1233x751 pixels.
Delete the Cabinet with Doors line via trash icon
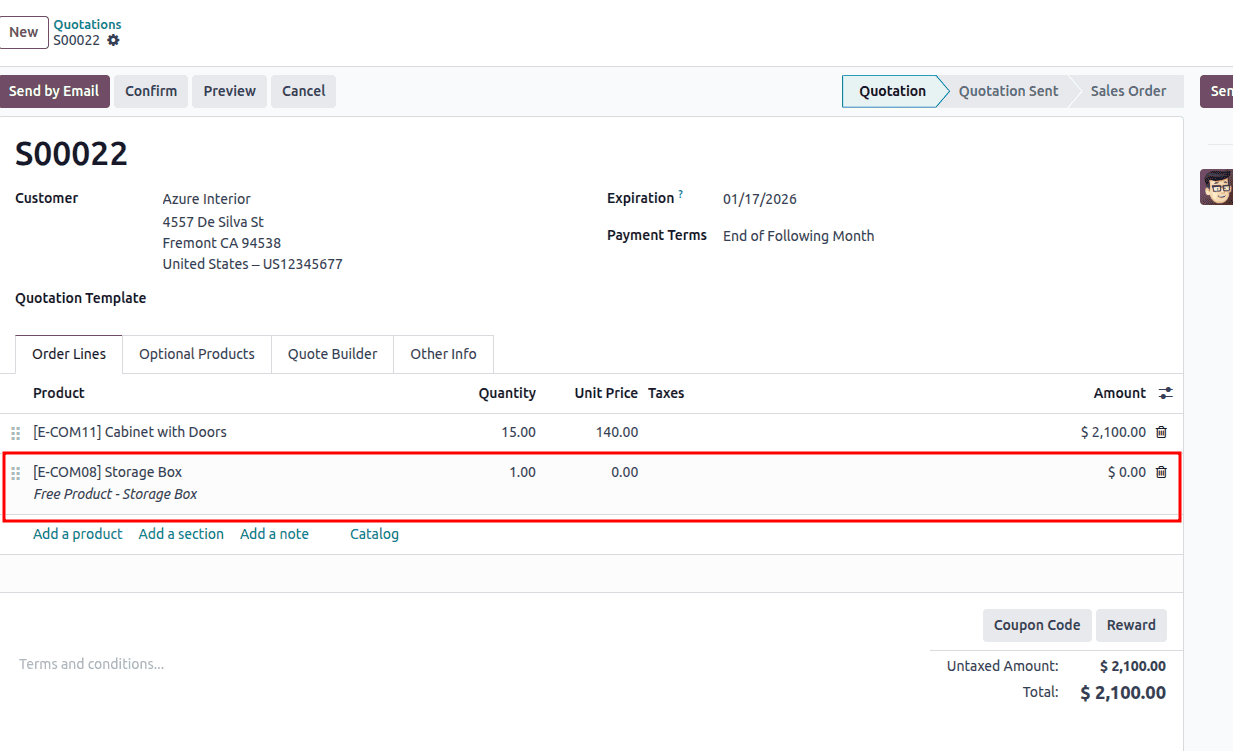pos(1161,432)
